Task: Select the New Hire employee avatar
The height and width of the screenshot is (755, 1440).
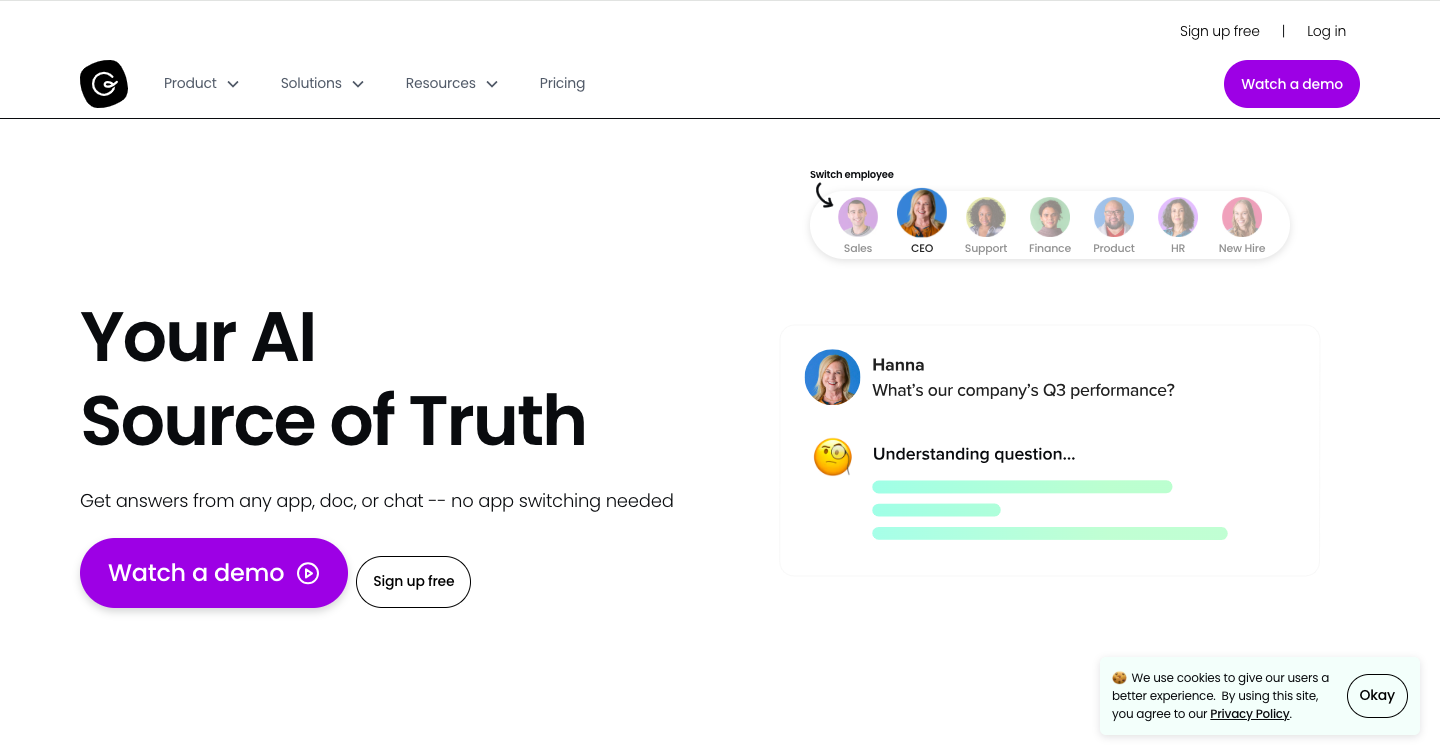Action: point(1242,217)
